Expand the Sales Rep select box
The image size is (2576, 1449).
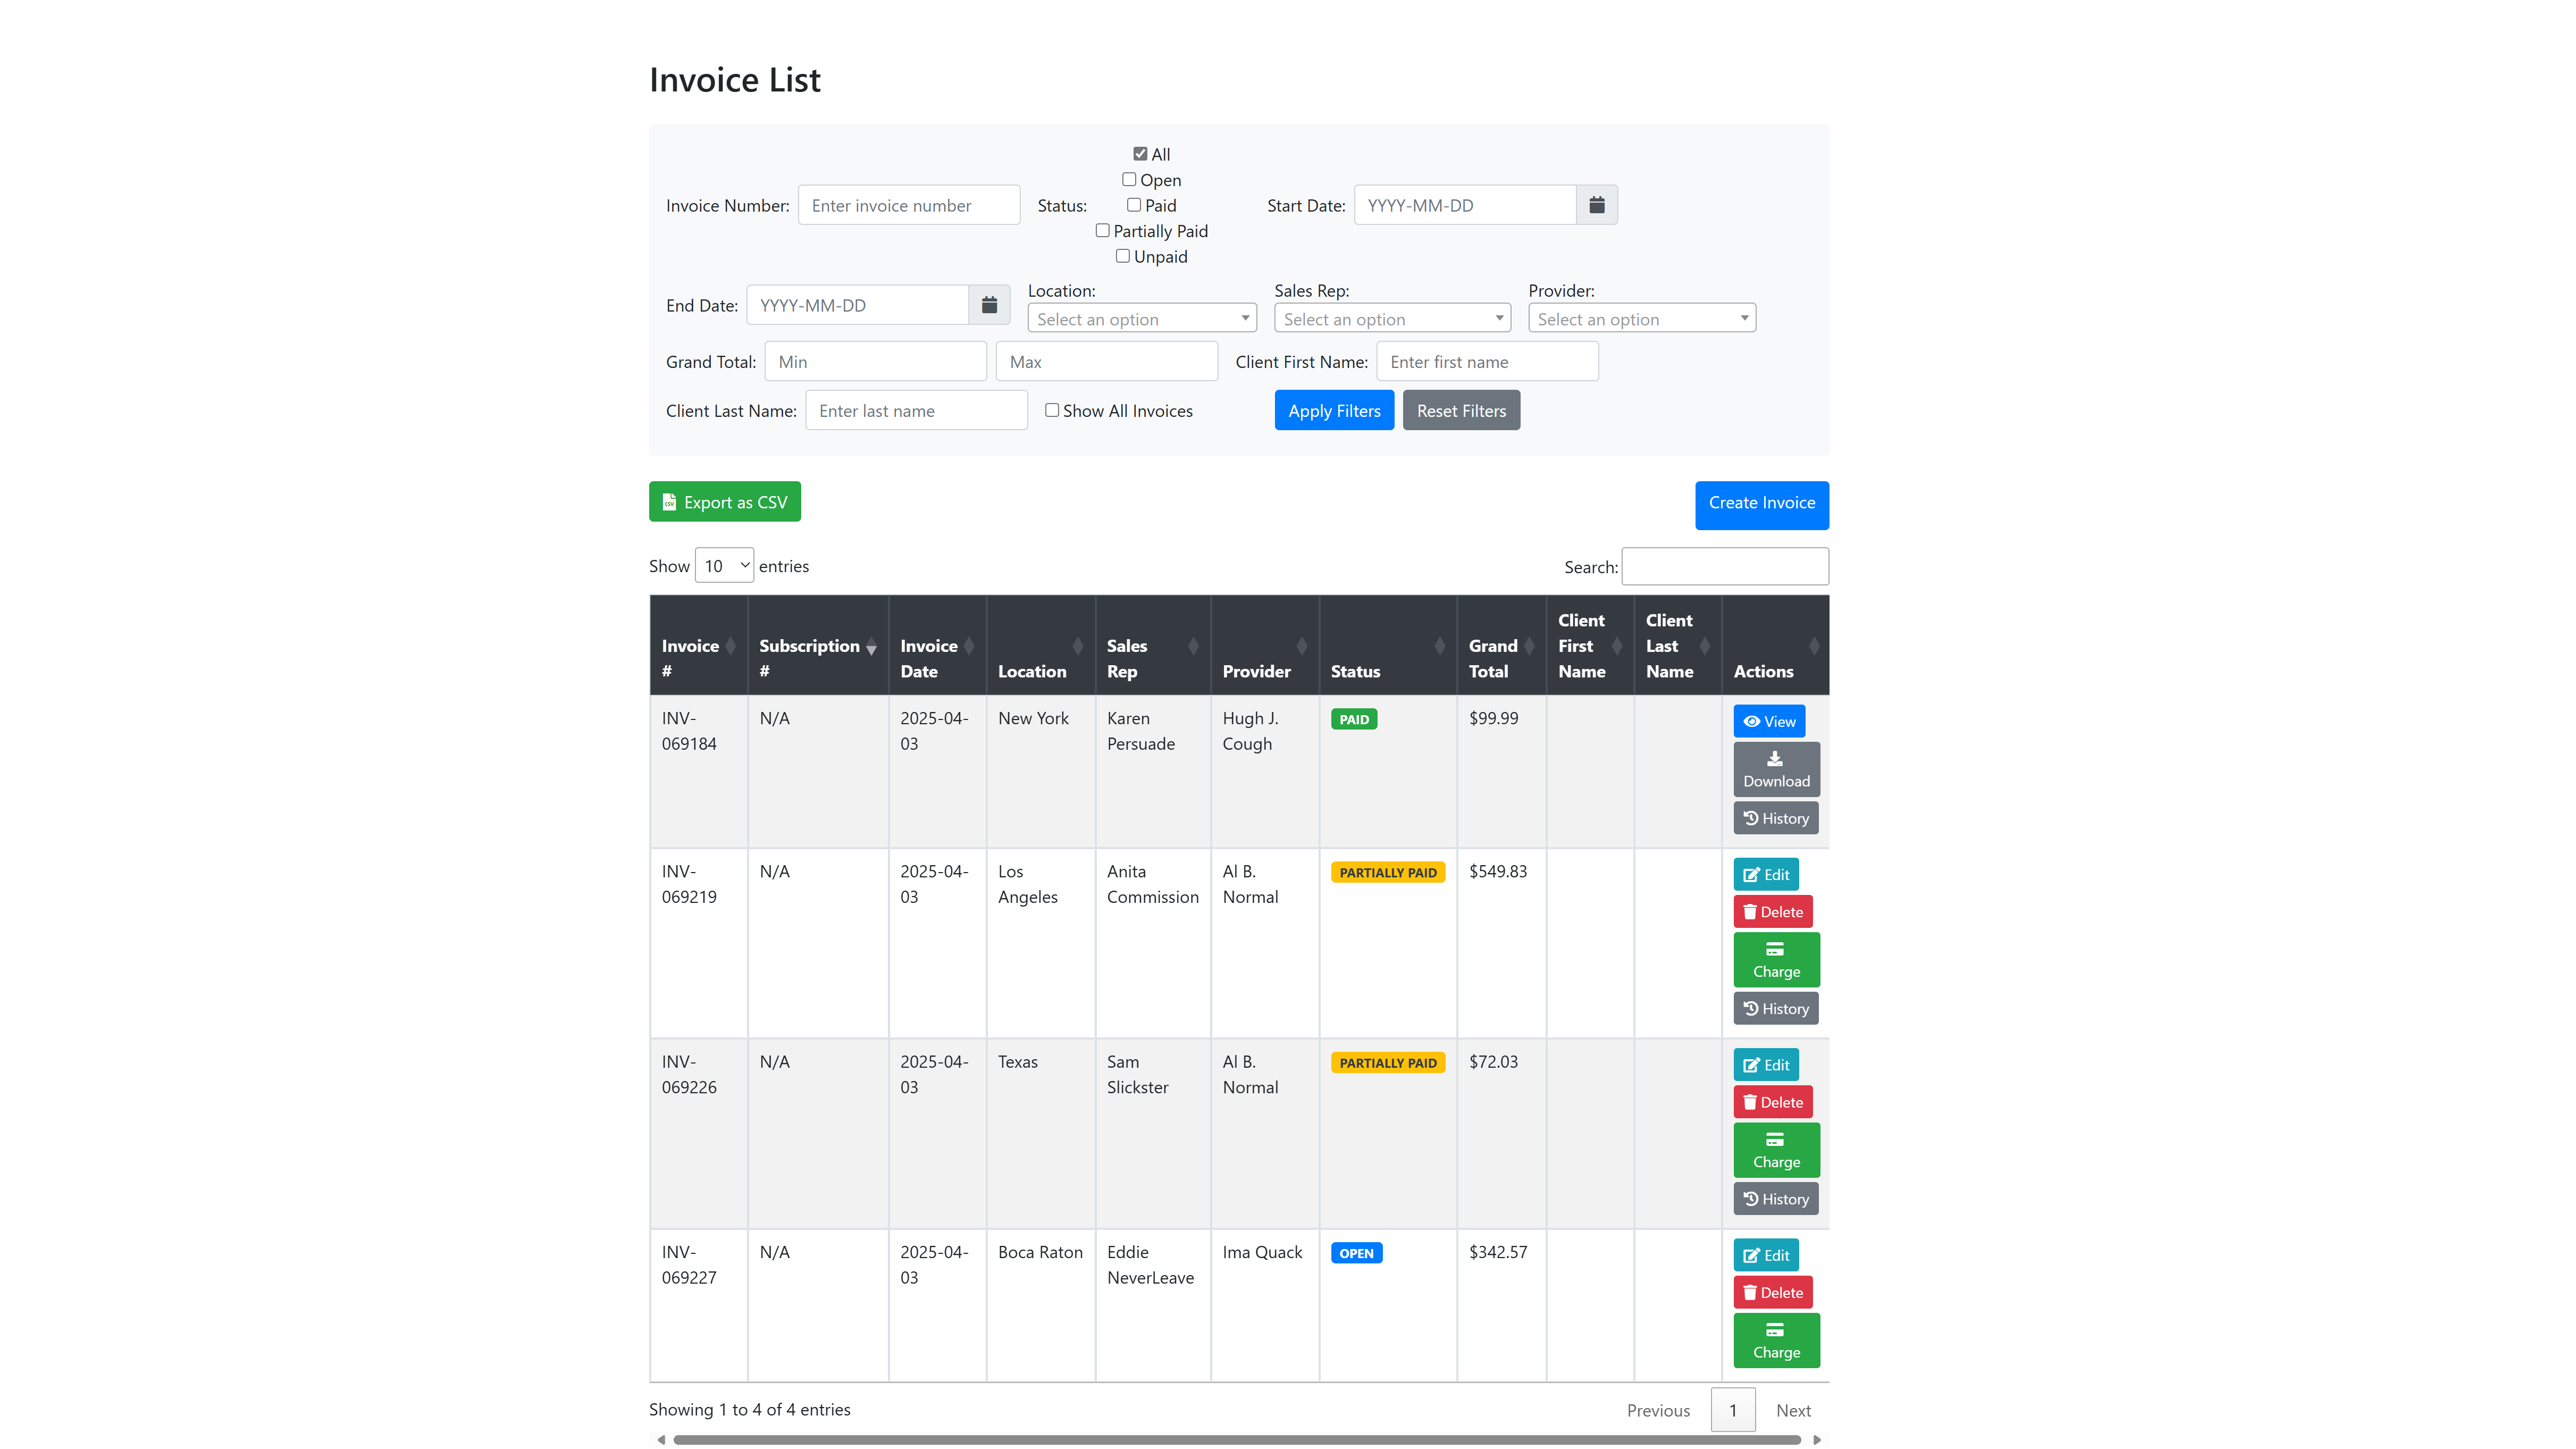point(1391,319)
